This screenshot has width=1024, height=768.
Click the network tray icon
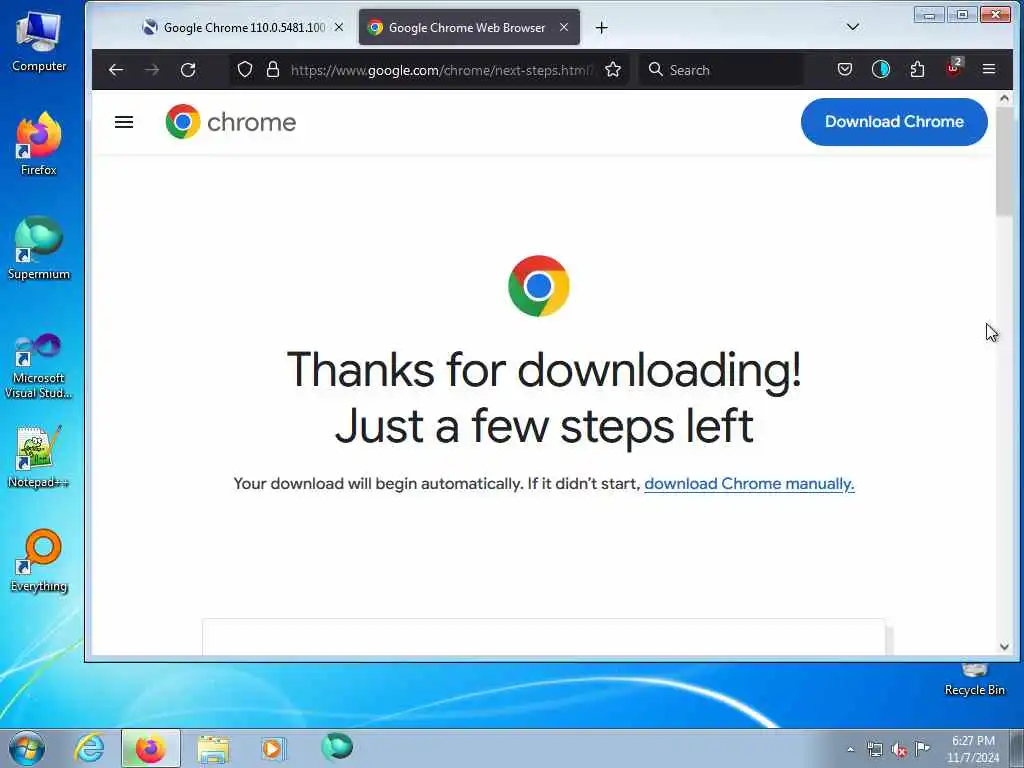874,749
